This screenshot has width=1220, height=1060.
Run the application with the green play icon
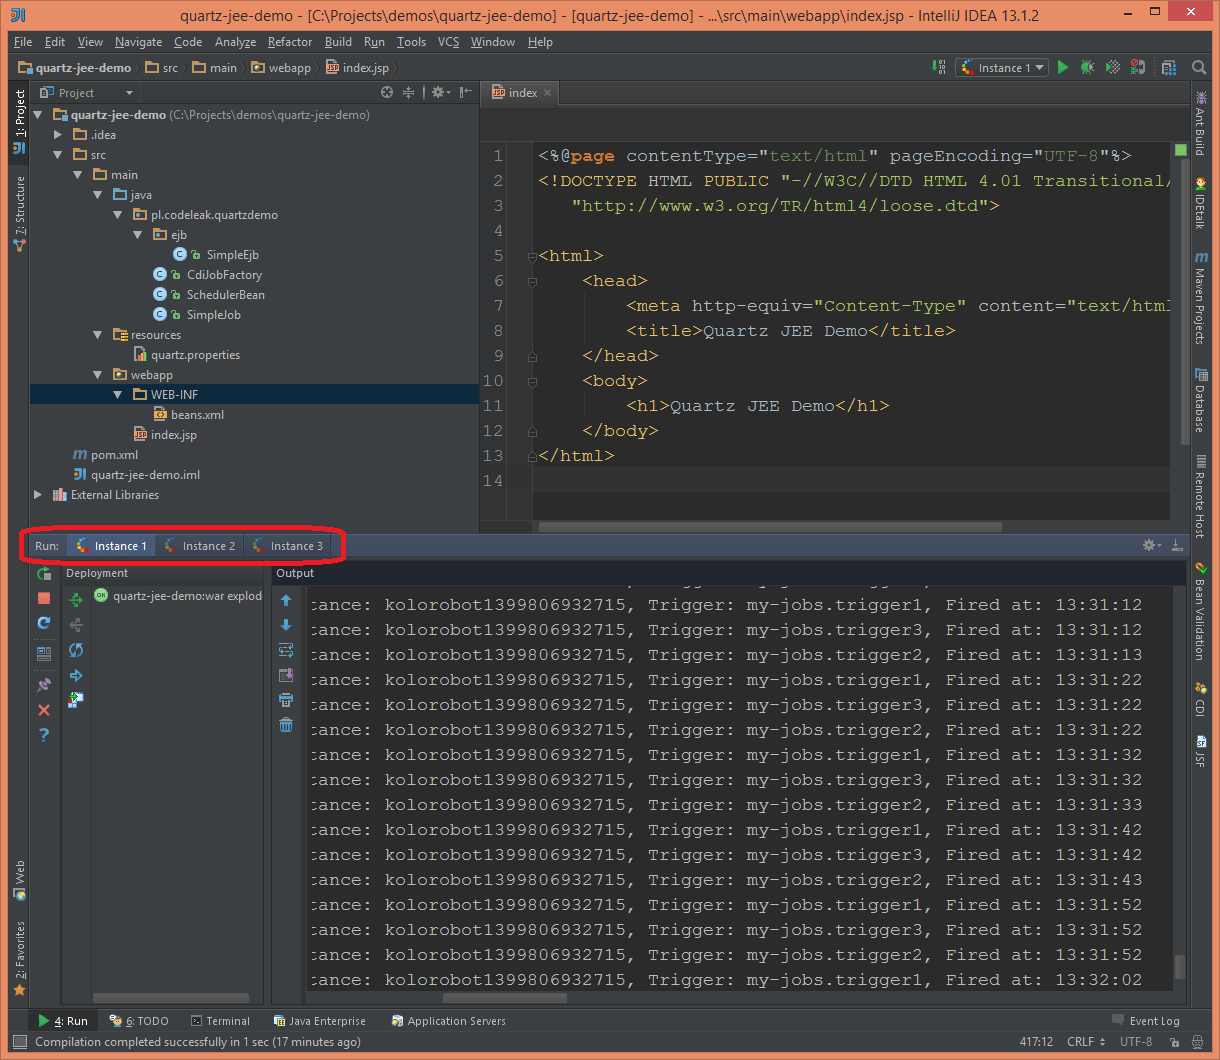[1062, 67]
